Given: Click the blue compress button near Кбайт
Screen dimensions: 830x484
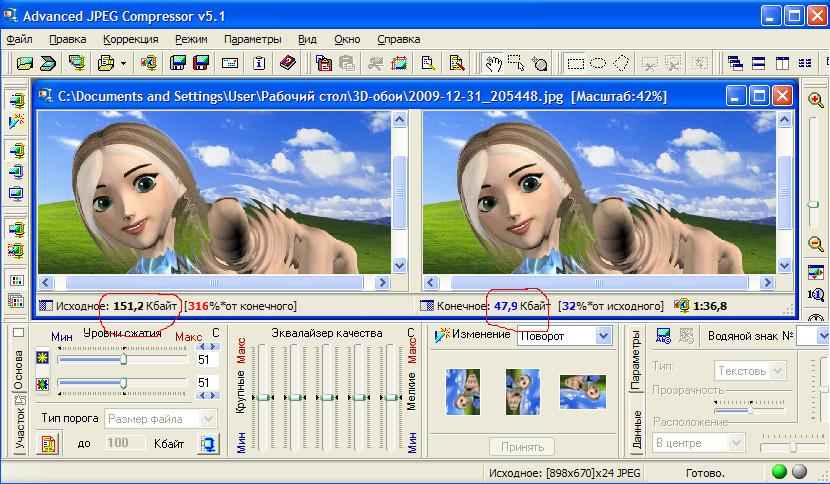Looking at the screenshot, I should point(209,444).
